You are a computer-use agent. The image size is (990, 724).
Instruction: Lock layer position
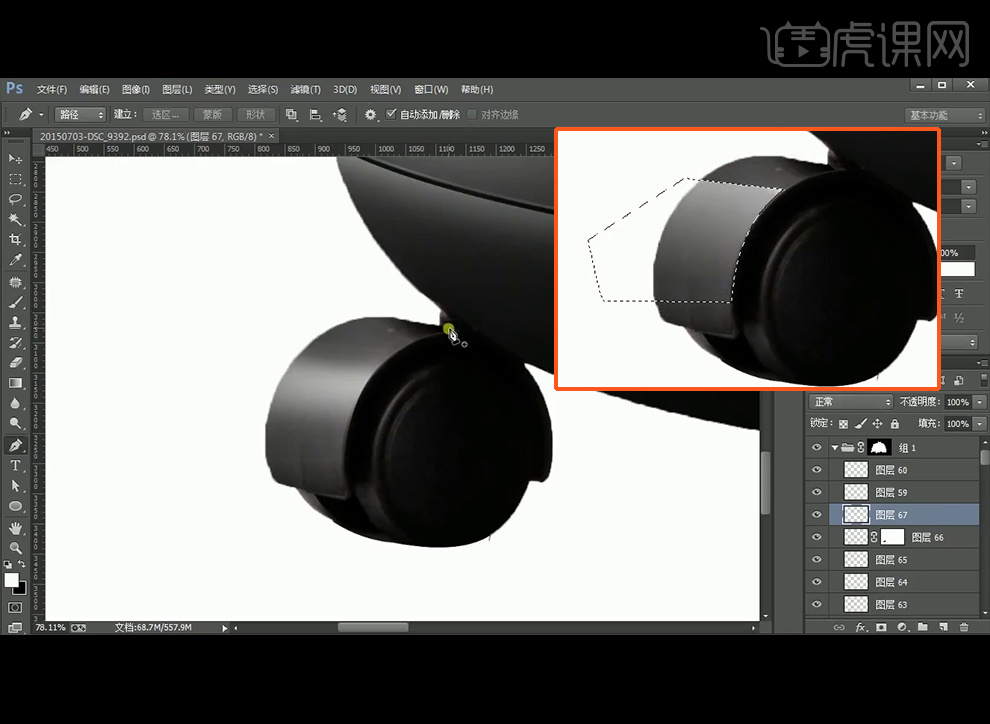[x=878, y=424]
